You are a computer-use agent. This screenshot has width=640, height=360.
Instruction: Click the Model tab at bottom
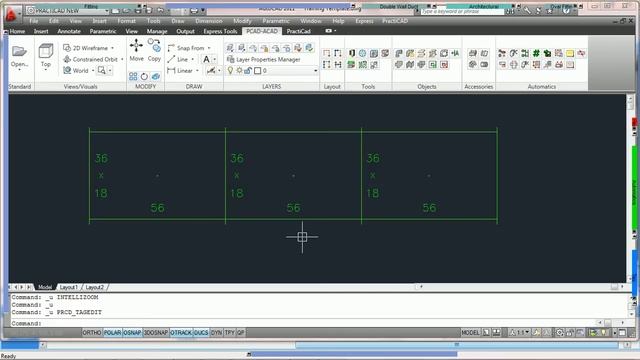click(x=45, y=287)
